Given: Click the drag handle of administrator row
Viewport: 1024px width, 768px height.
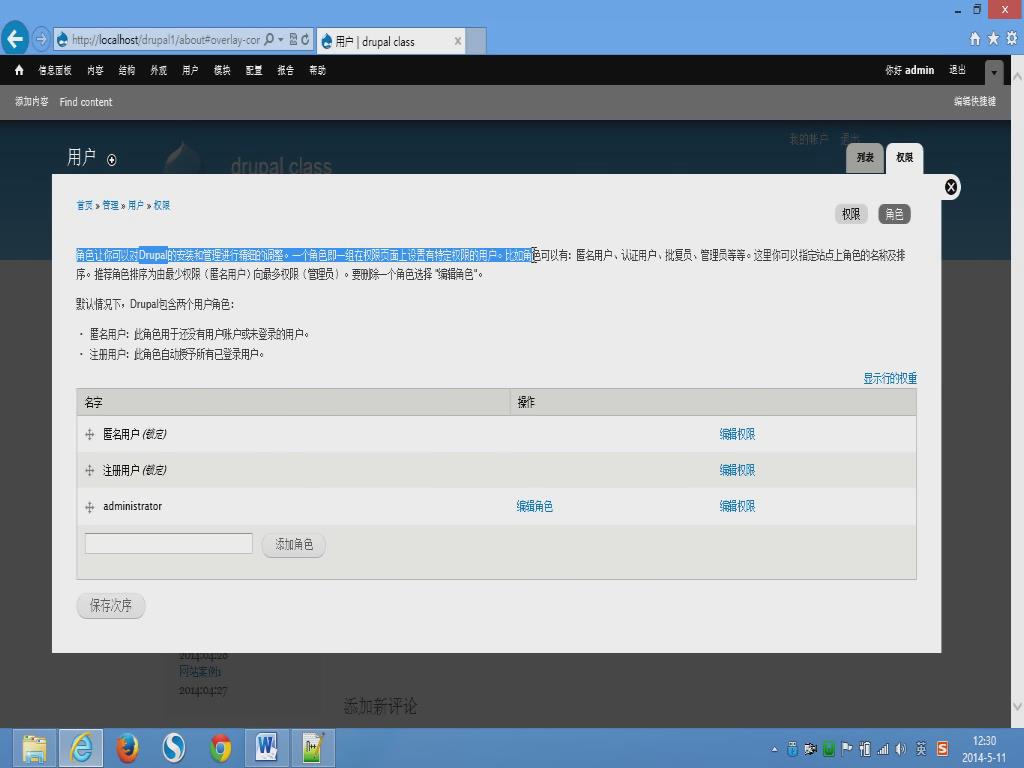Looking at the screenshot, I should coord(89,507).
